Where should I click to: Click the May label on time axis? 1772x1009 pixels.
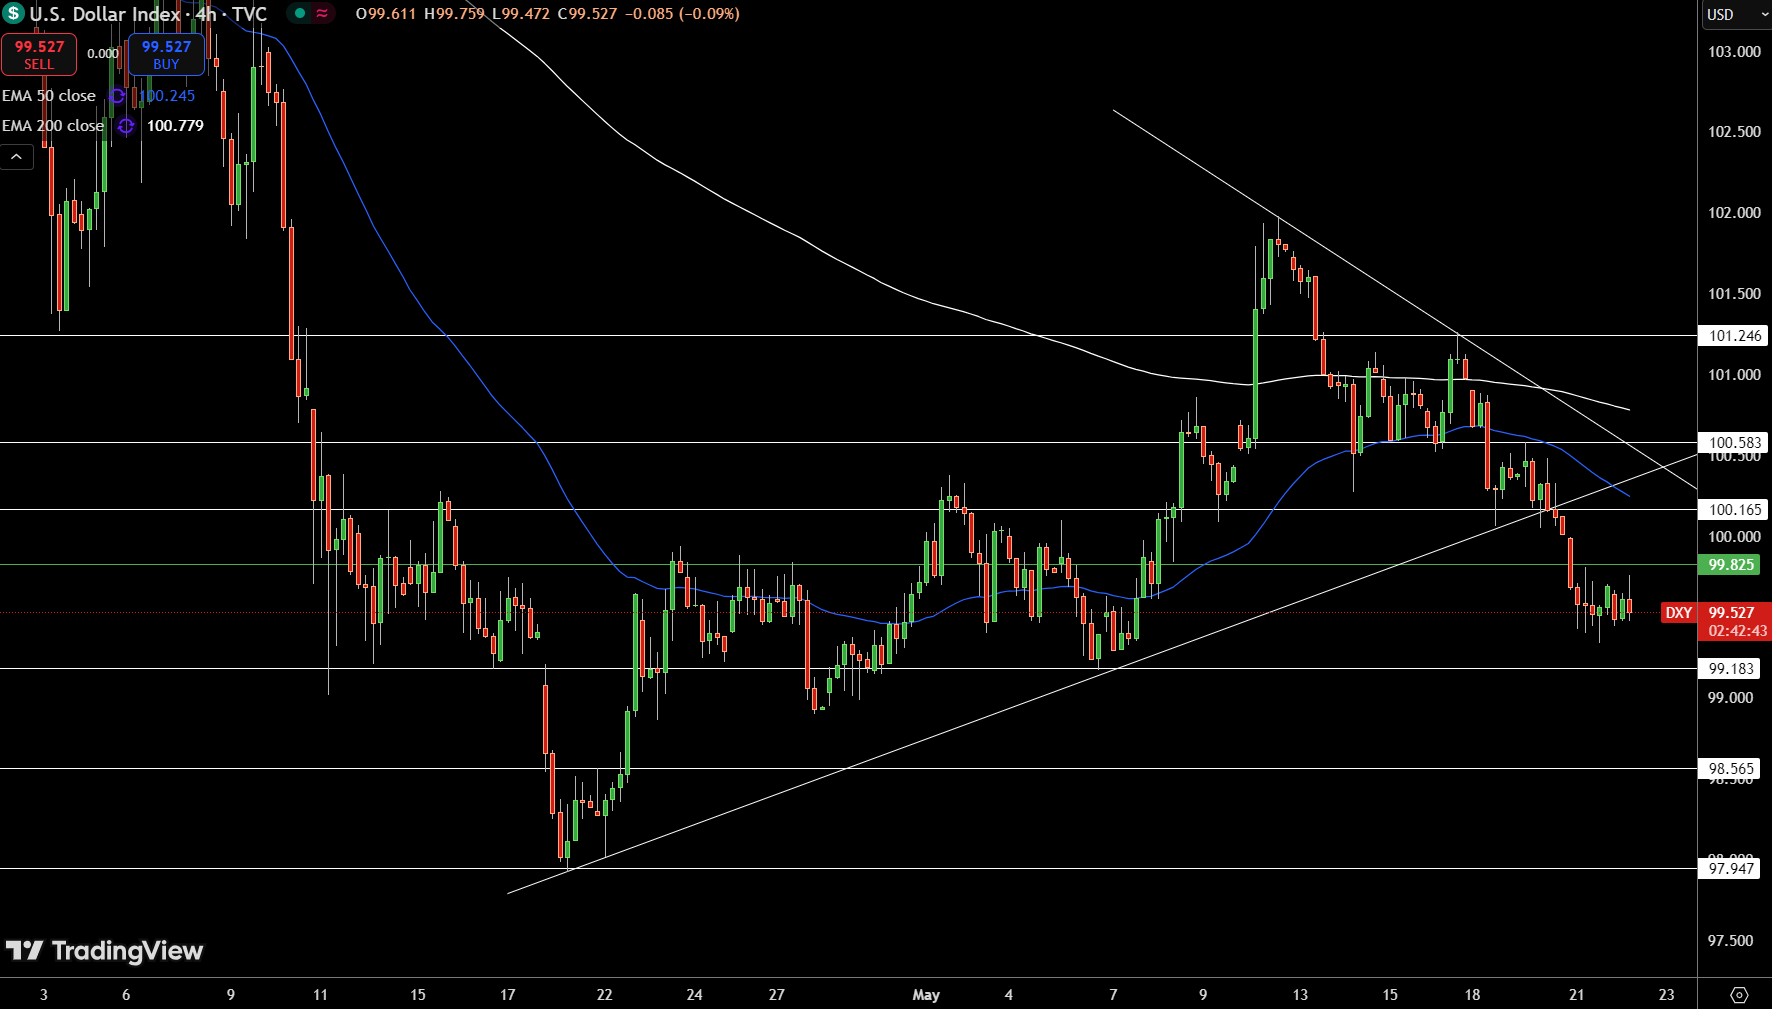pos(926,995)
